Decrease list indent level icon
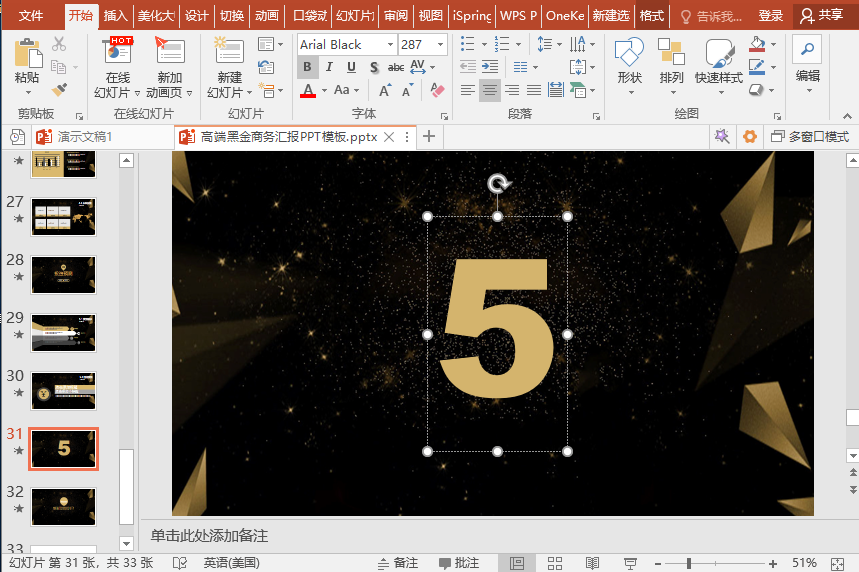 pyautogui.click(x=467, y=67)
